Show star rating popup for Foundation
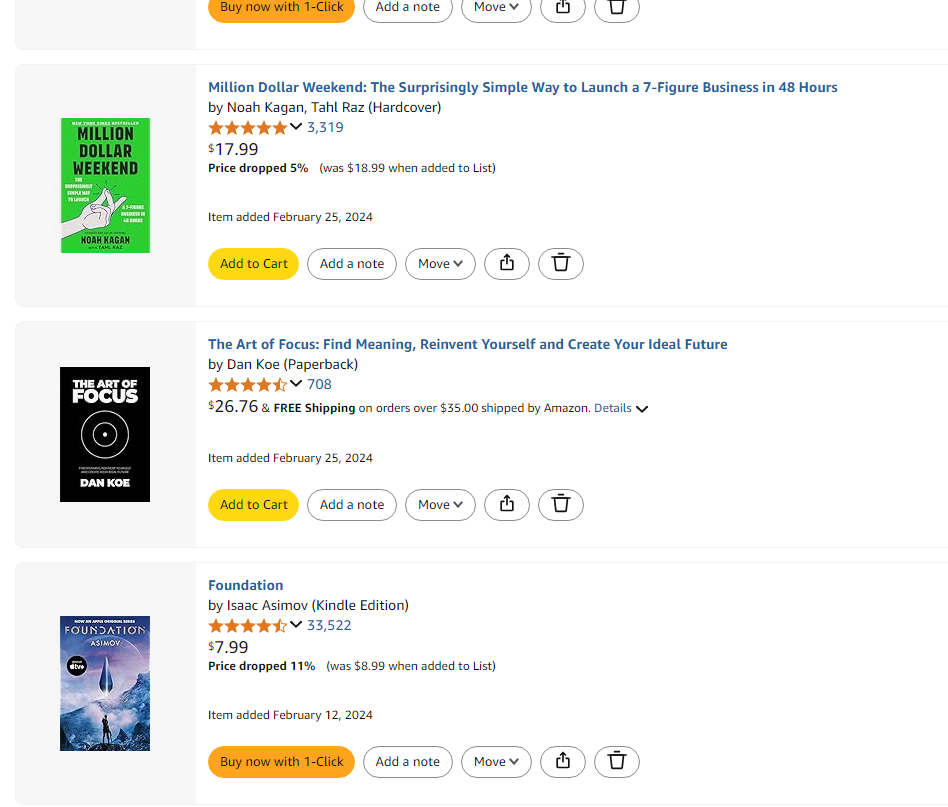The image size is (948, 807). pos(295,625)
